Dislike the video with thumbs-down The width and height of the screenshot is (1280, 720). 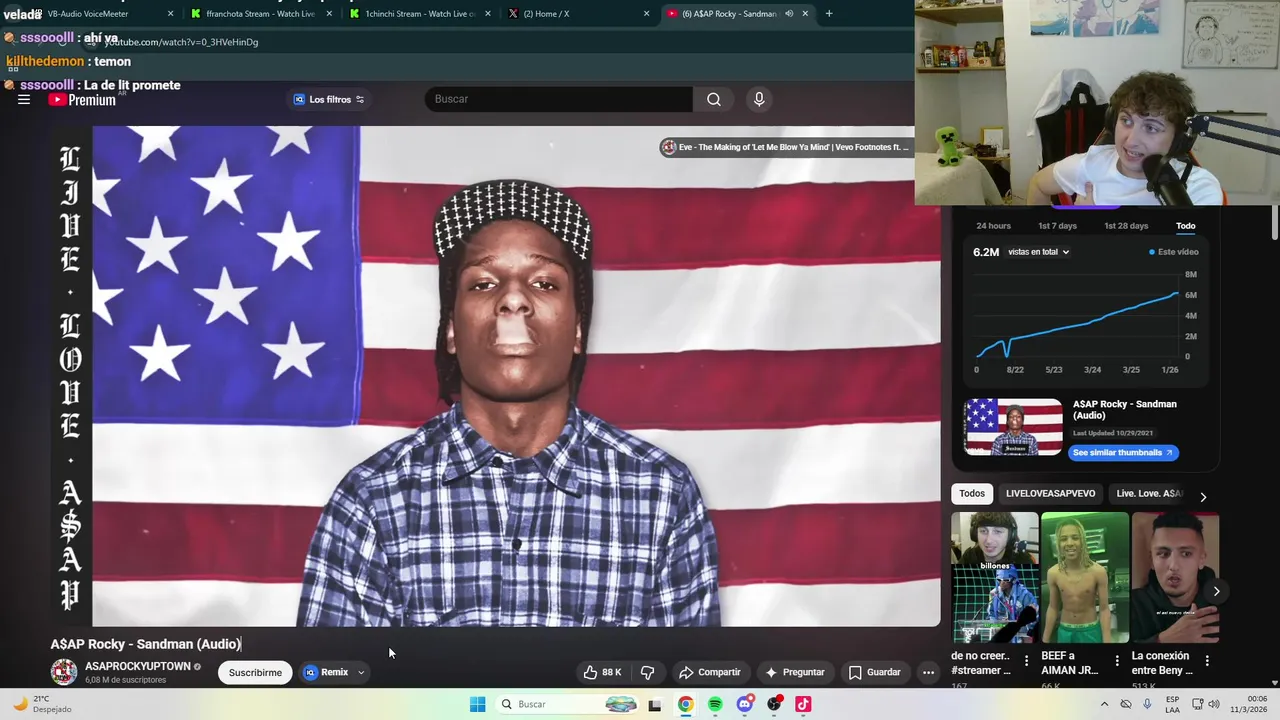pos(647,672)
